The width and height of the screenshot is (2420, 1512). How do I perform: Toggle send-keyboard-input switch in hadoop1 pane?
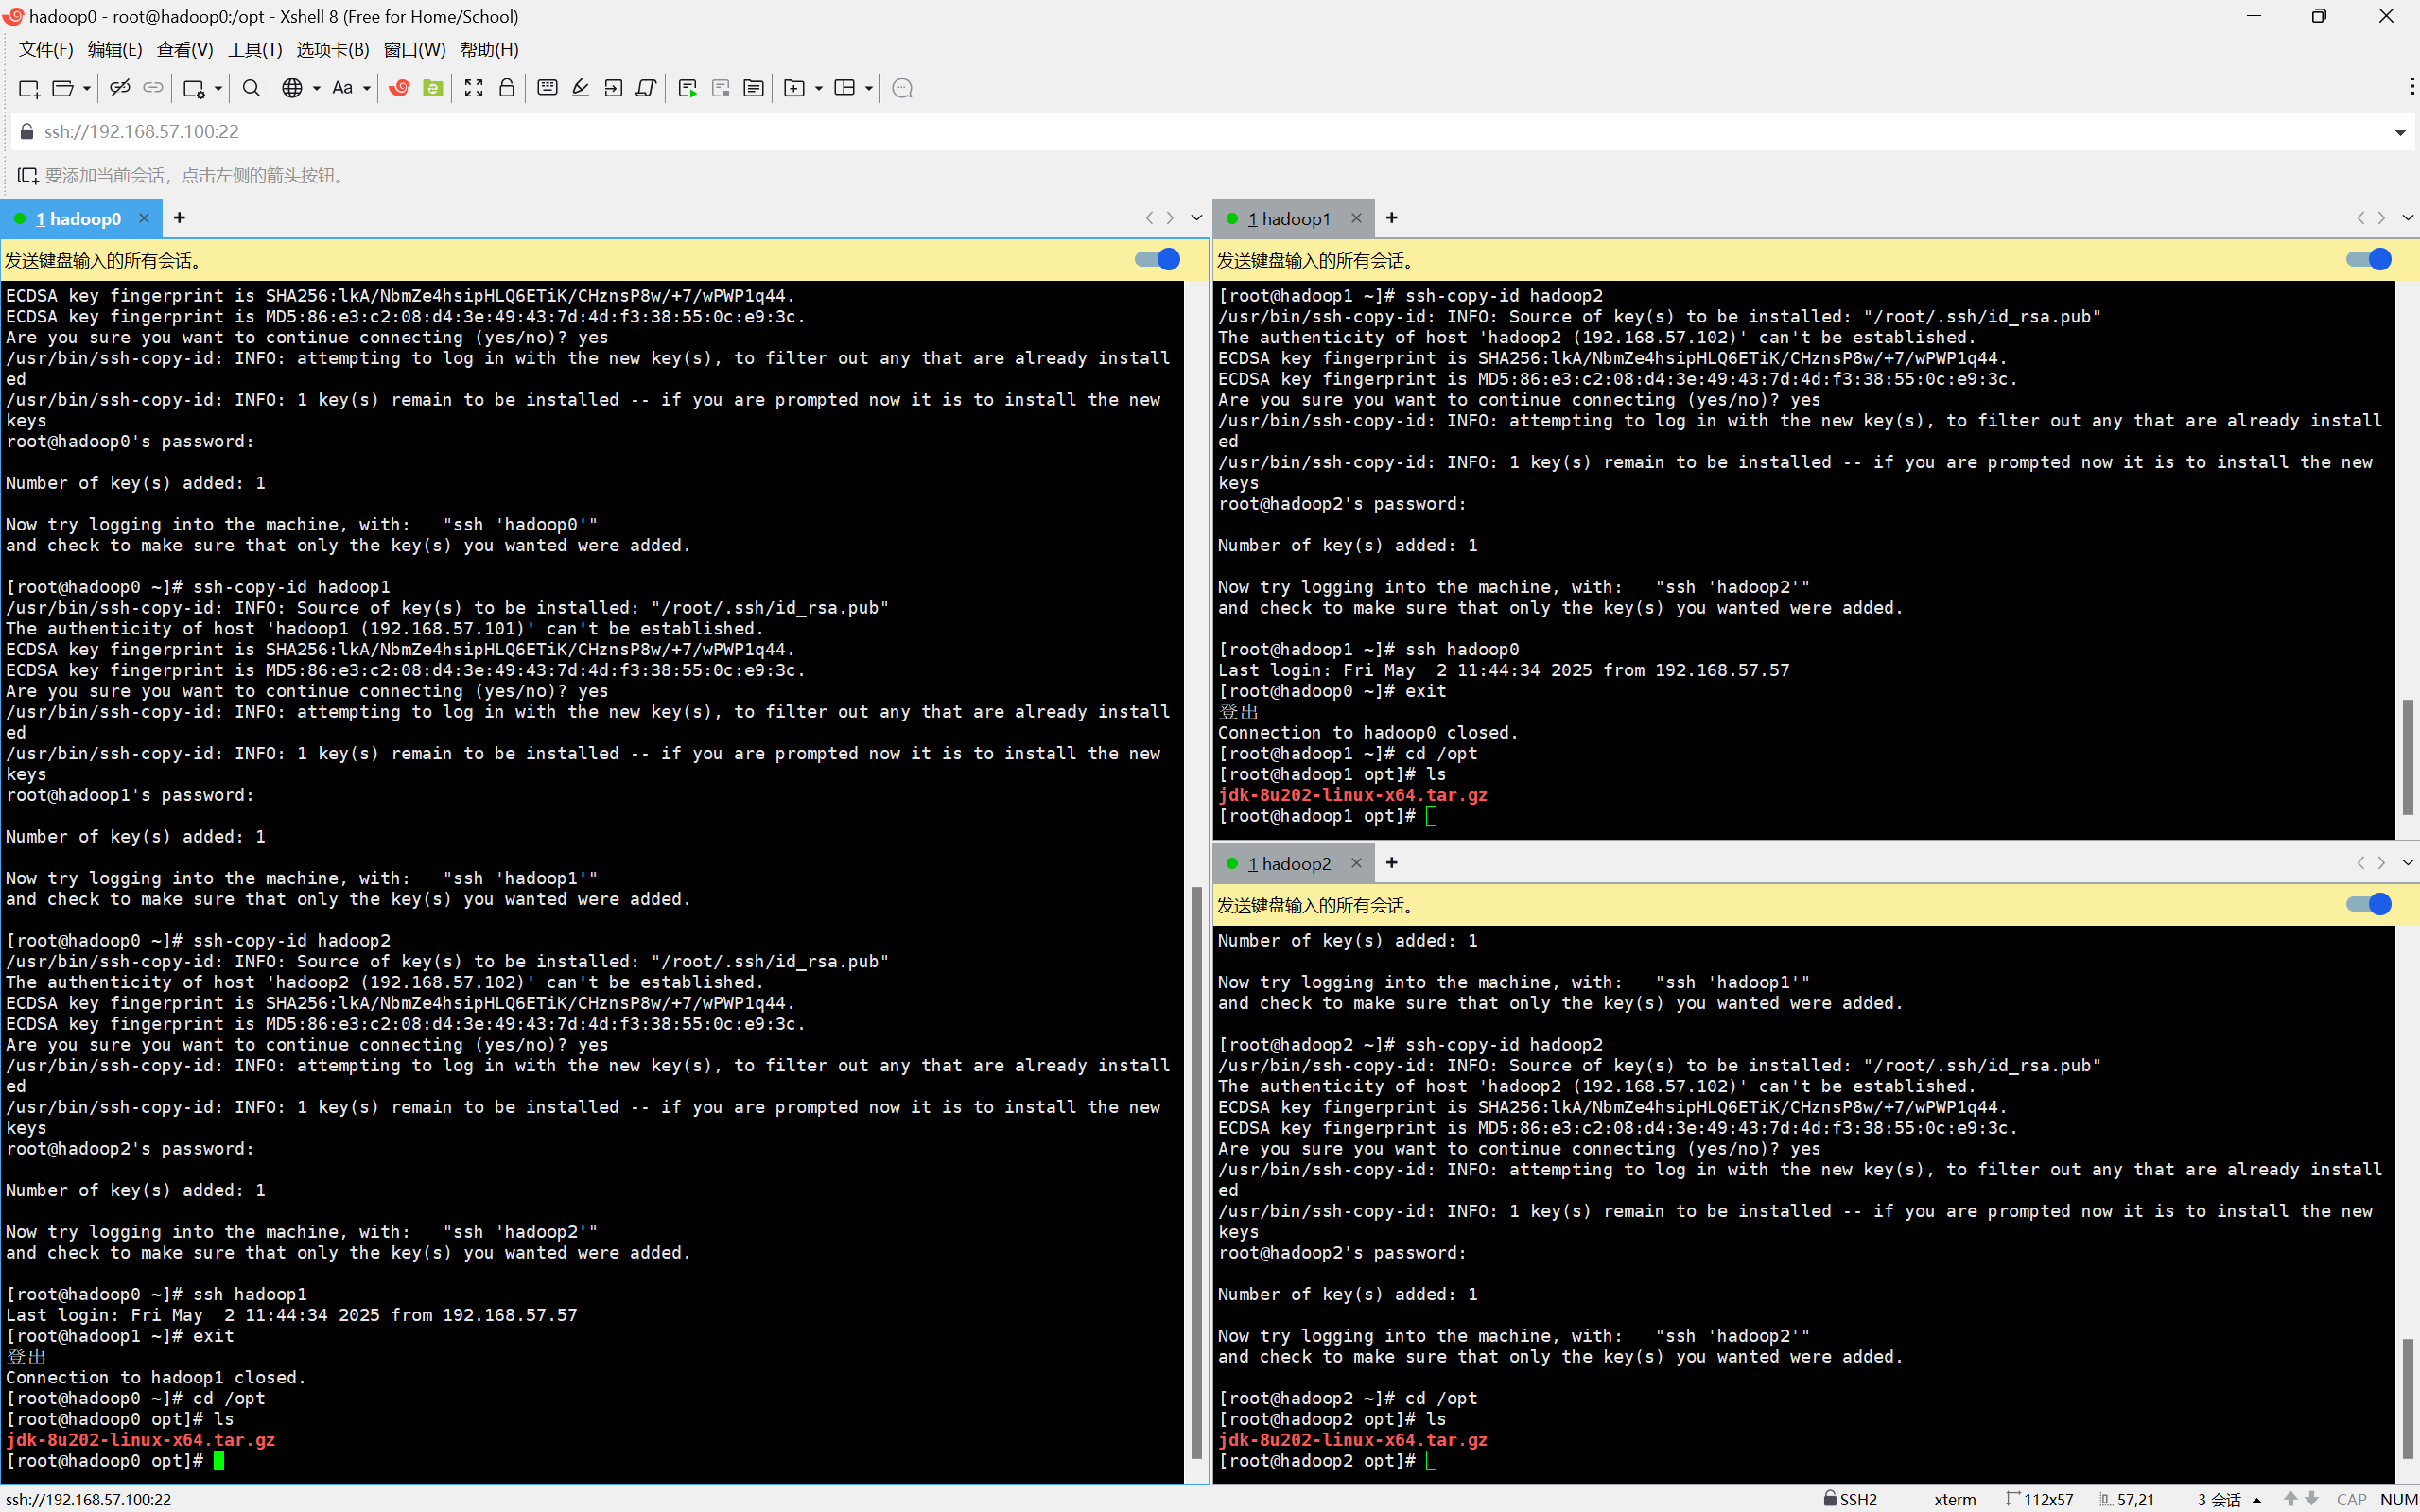point(2368,260)
